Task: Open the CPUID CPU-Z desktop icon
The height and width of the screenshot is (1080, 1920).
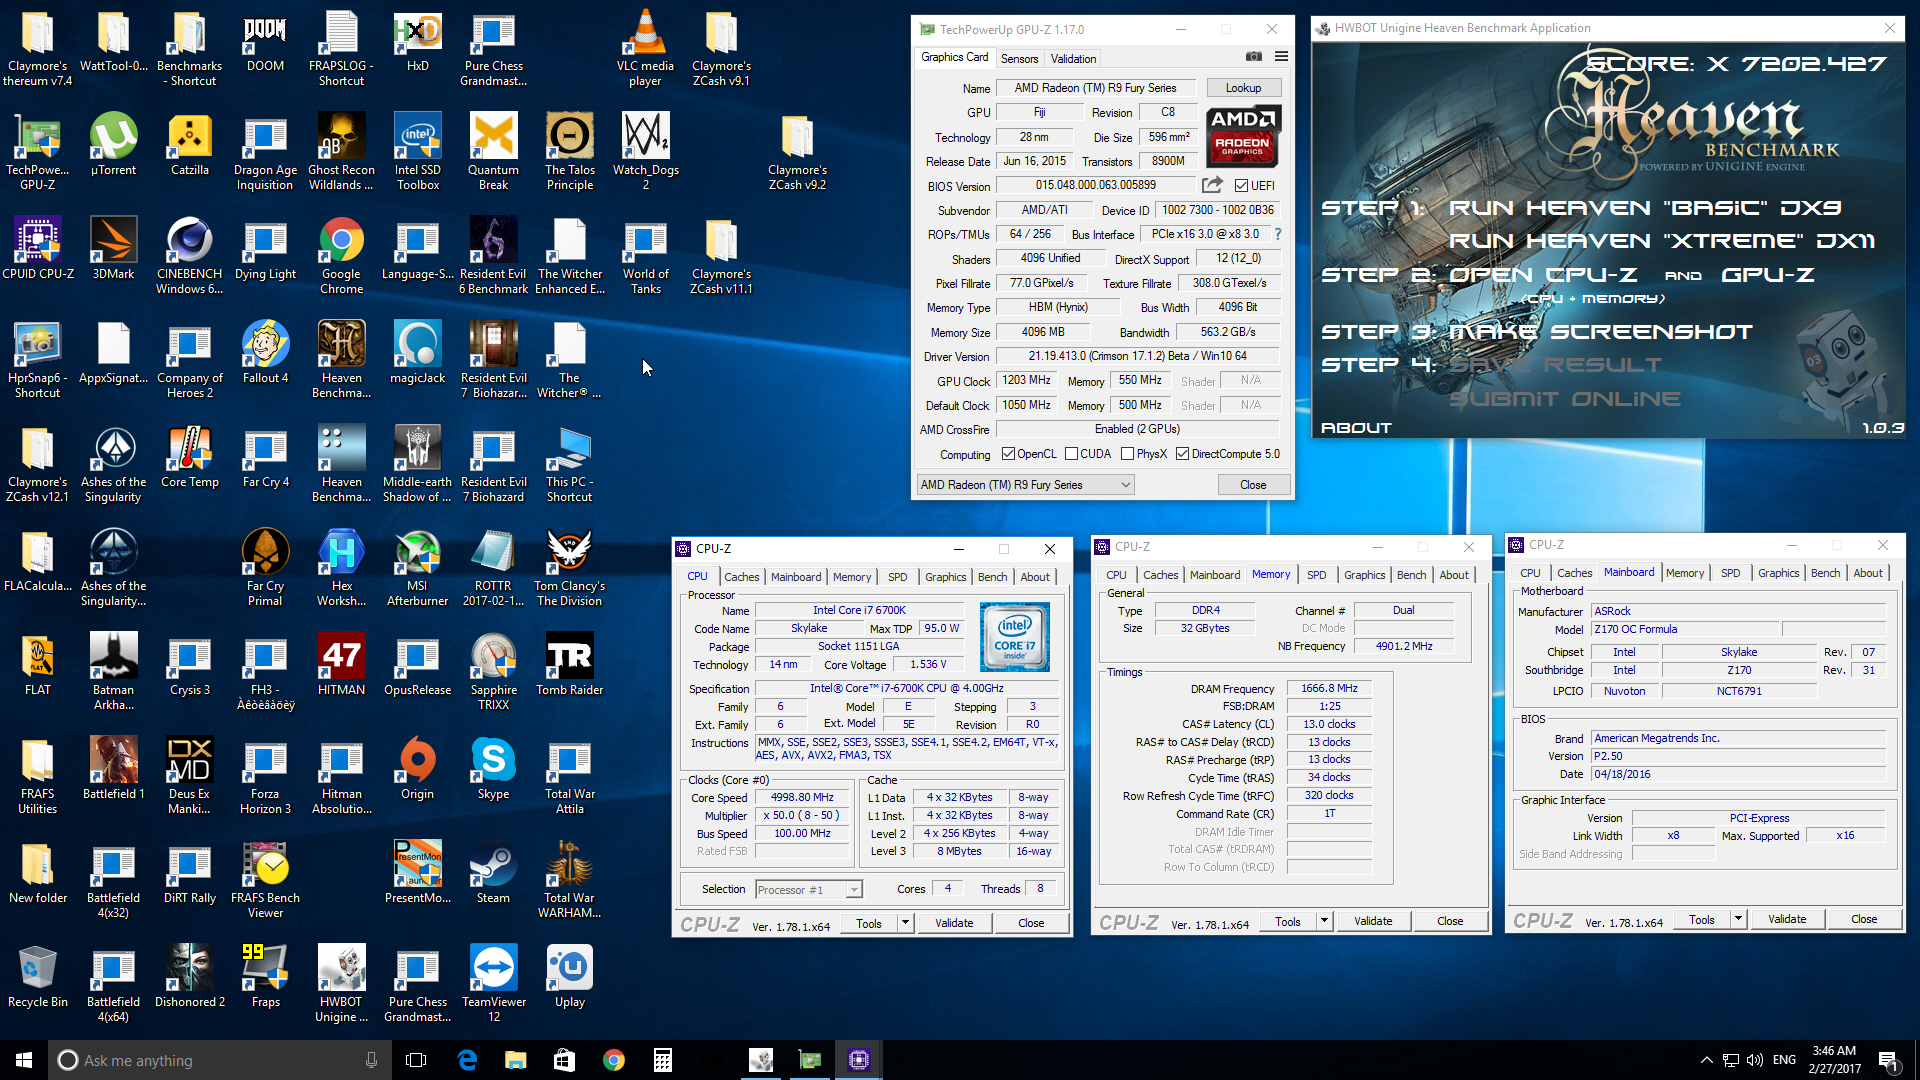Action: [38, 250]
